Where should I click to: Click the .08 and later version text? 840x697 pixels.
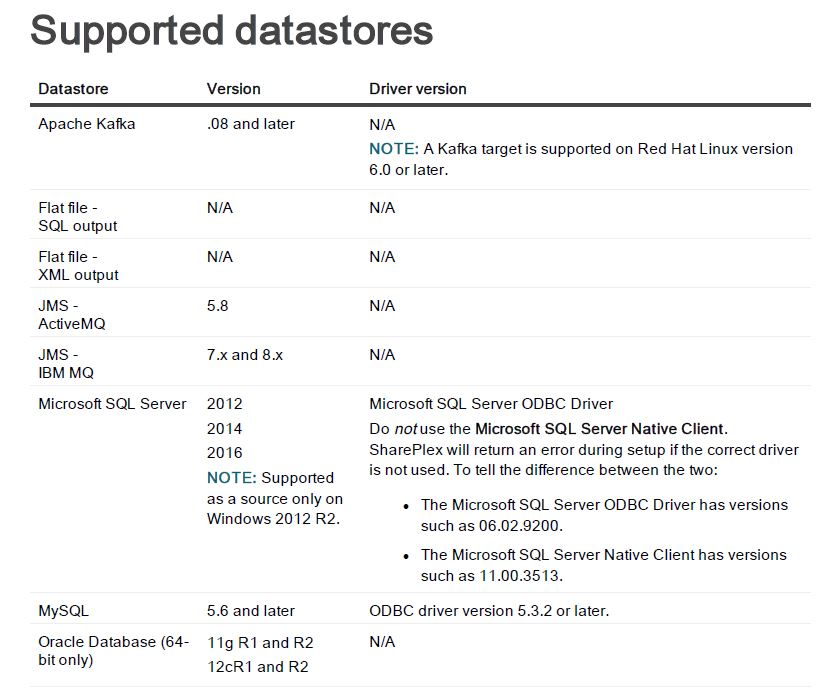coord(251,124)
